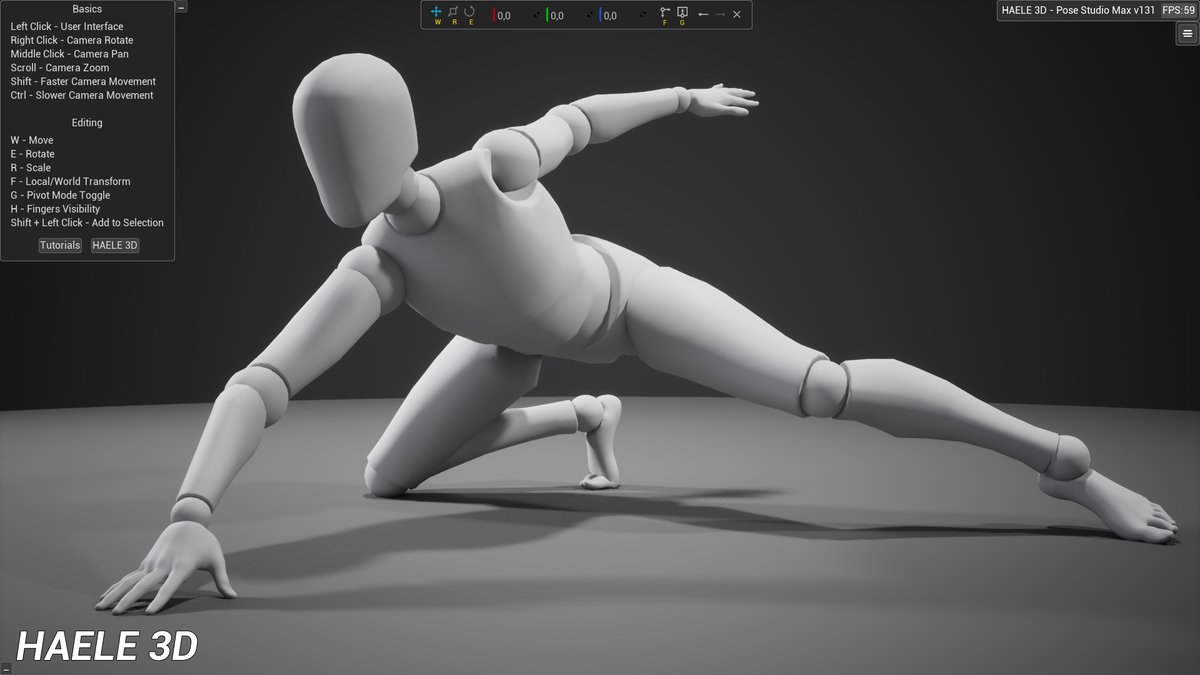Click 'Scroll - Camera Zoom' text
1200x675 pixels.
click(60, 68)
